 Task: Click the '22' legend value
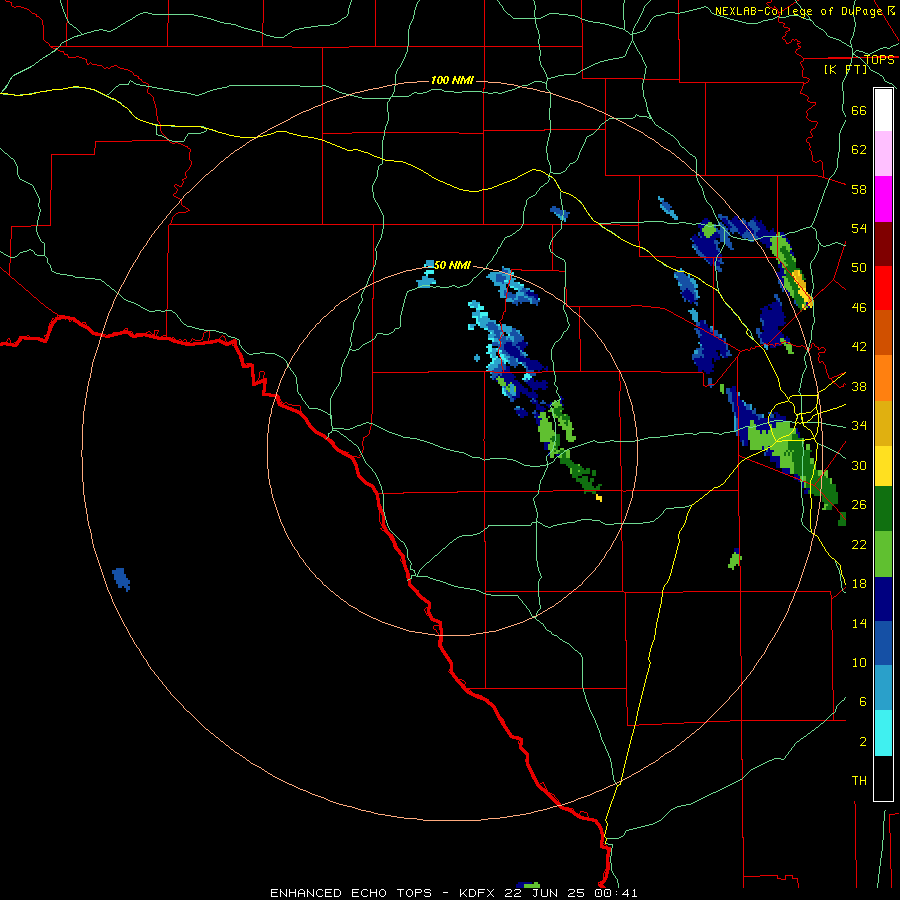tap(859, 544)
